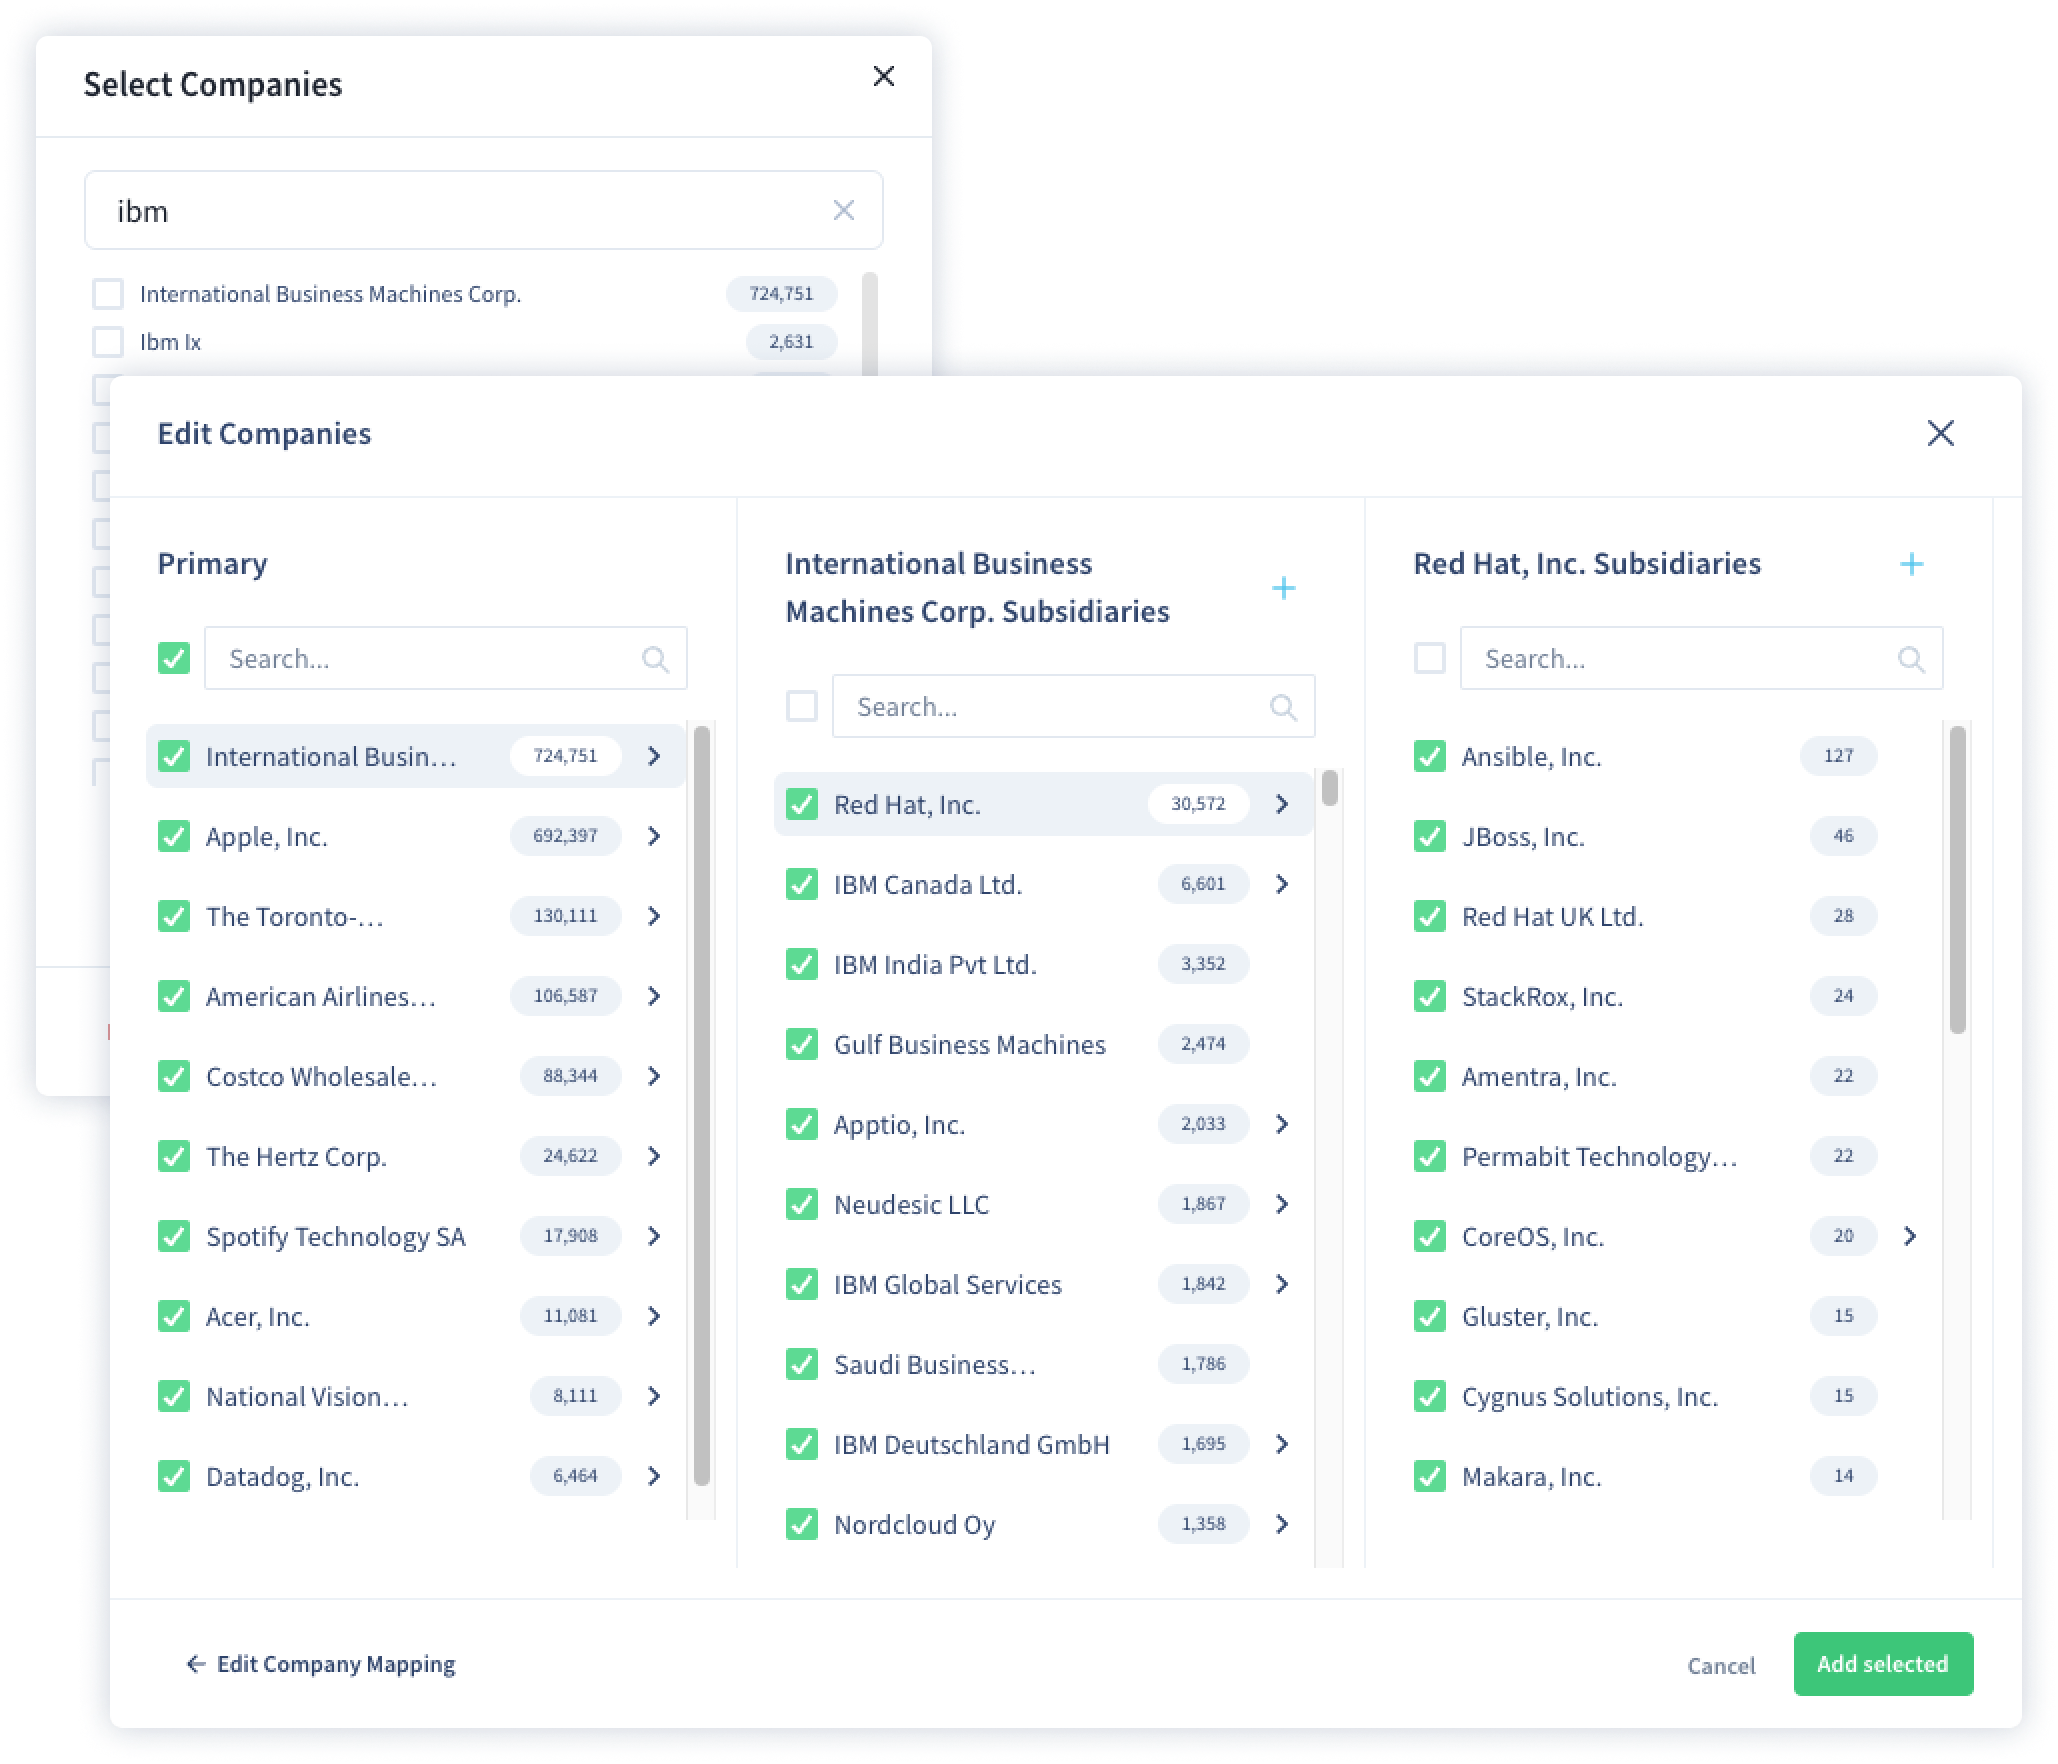Click the clear icon on IBM search field
Screen dimensions: 2058x1764
point(845,210)
